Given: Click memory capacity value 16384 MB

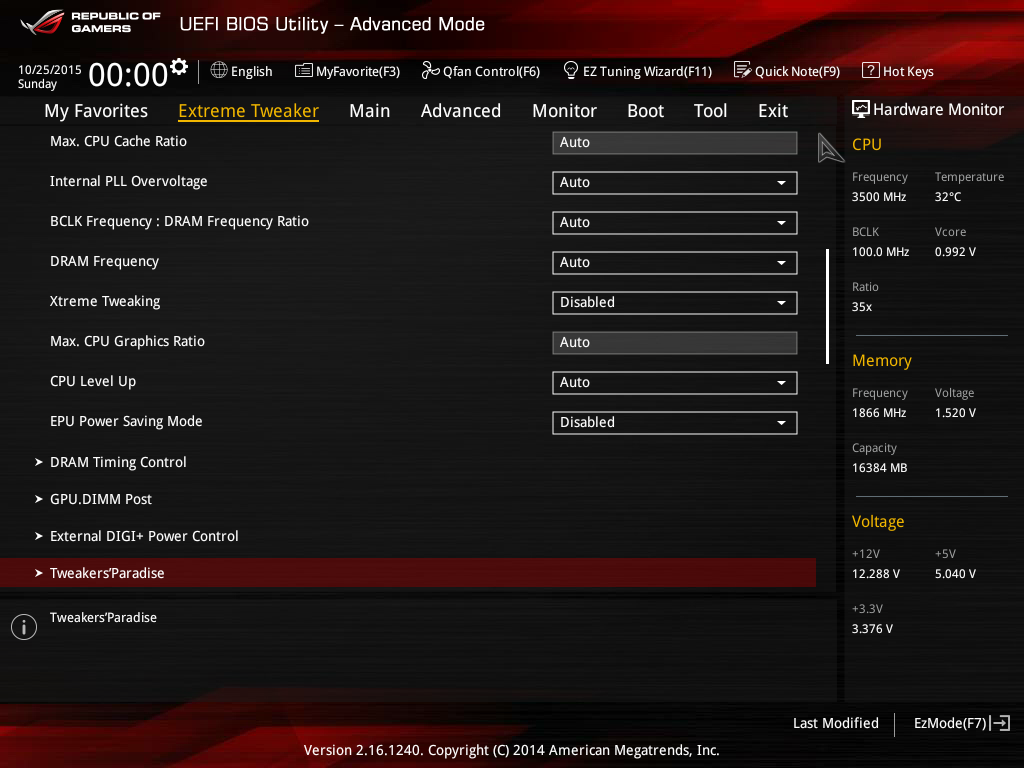Looking at the screenshot, I should (879, 468).
